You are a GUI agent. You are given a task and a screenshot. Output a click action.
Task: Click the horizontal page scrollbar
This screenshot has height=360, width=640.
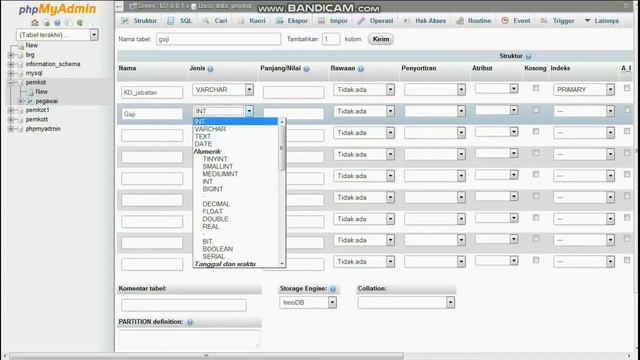click(206, 356)
